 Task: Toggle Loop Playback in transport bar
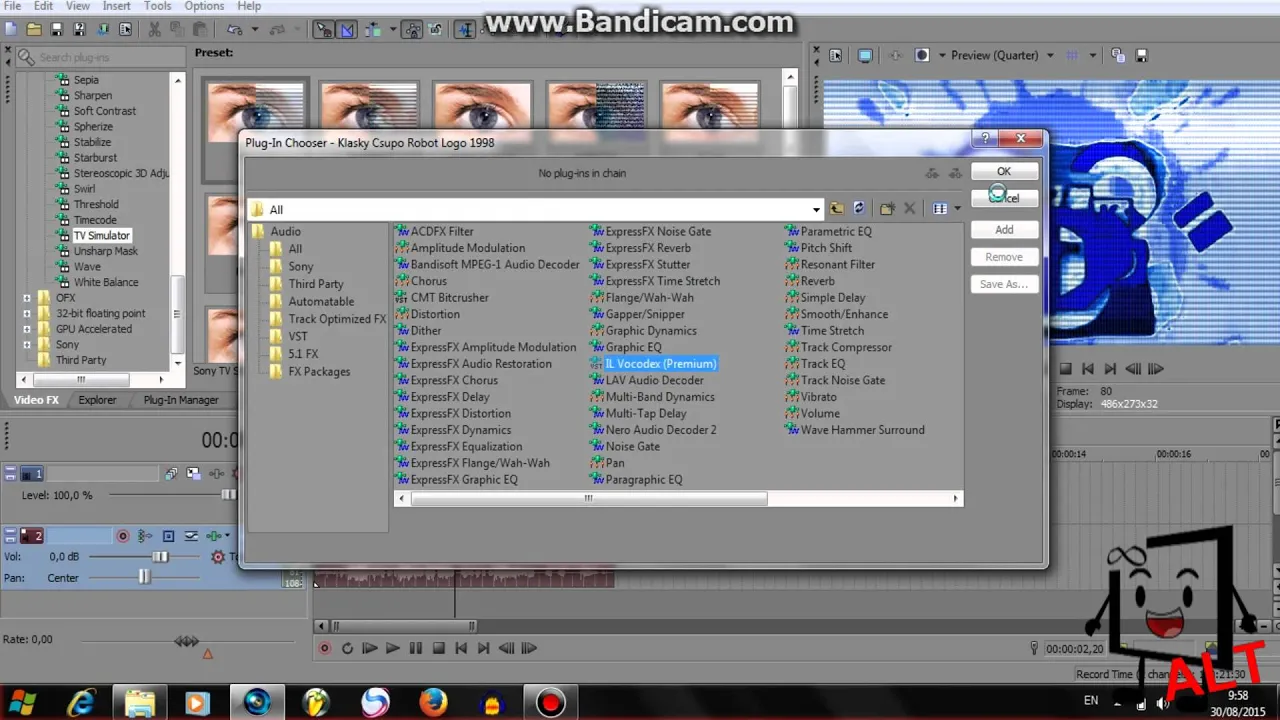[347, 648]
